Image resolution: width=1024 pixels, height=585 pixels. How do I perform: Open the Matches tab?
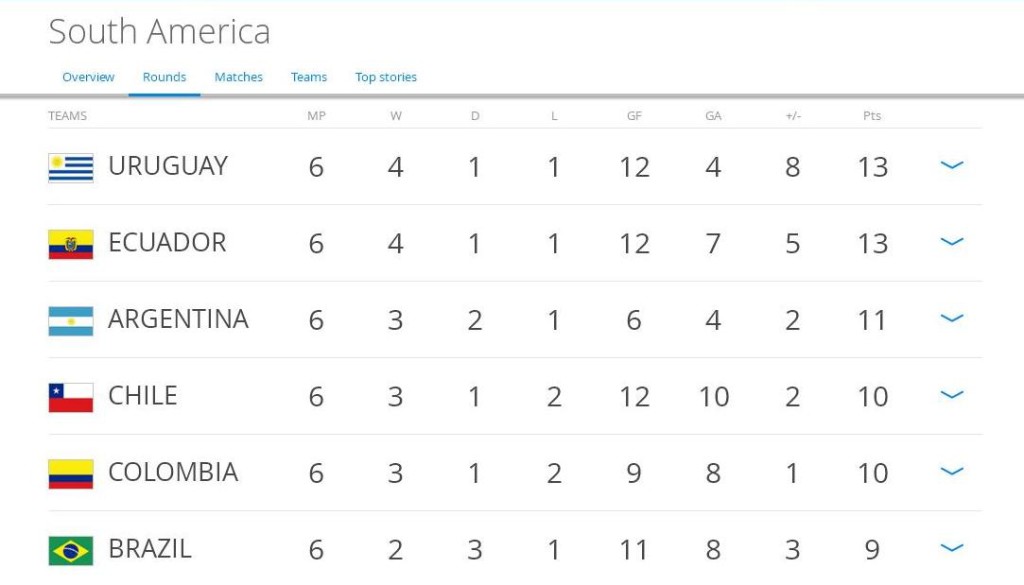click(x=238, y=77)
